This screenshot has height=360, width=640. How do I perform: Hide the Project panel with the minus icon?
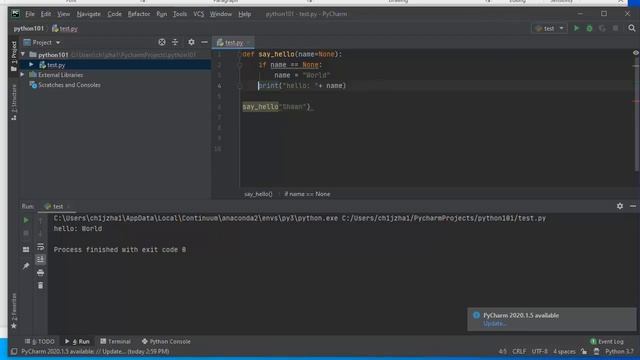tap(204, 42)
